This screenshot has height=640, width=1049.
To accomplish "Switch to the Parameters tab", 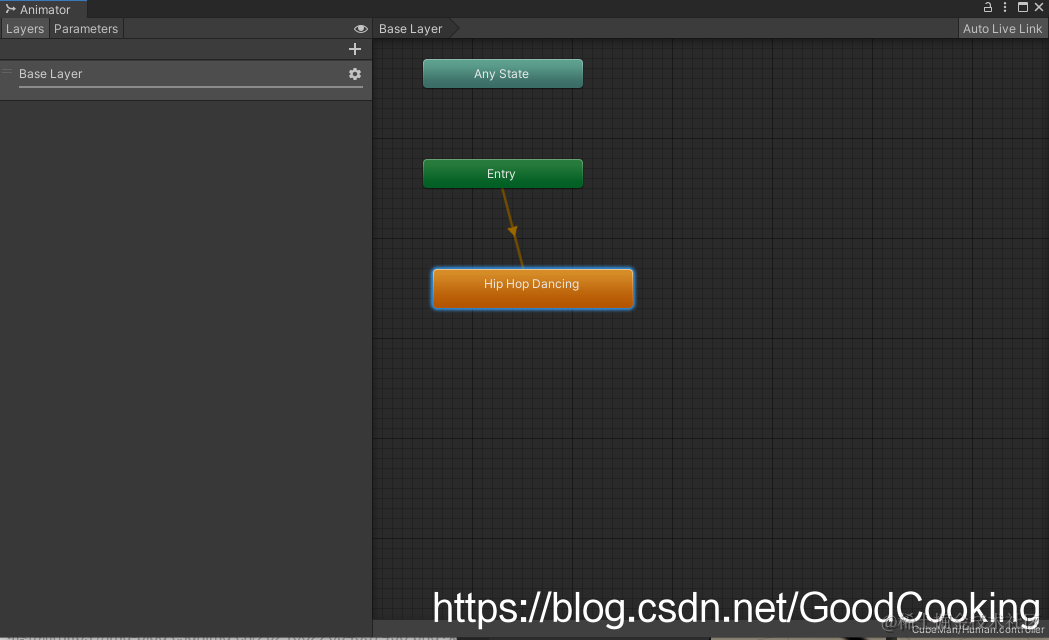I will click(x=85, y=28).
